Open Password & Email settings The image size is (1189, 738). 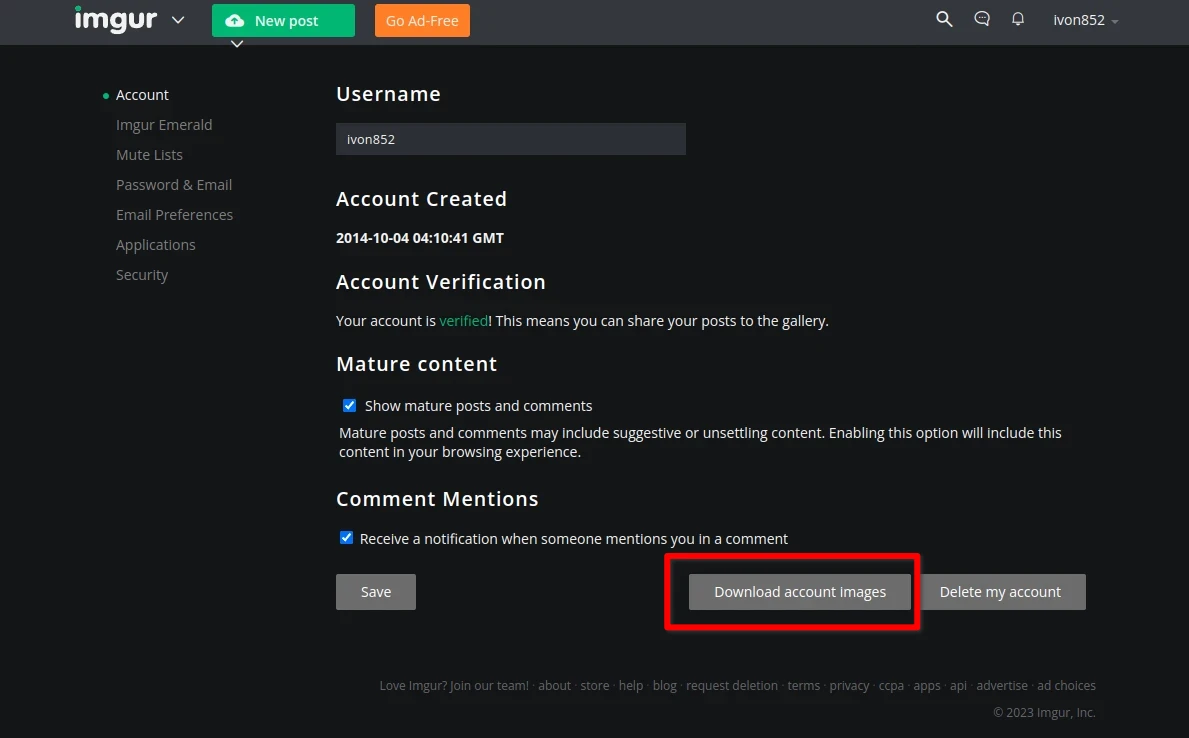(x=174, y=185)
